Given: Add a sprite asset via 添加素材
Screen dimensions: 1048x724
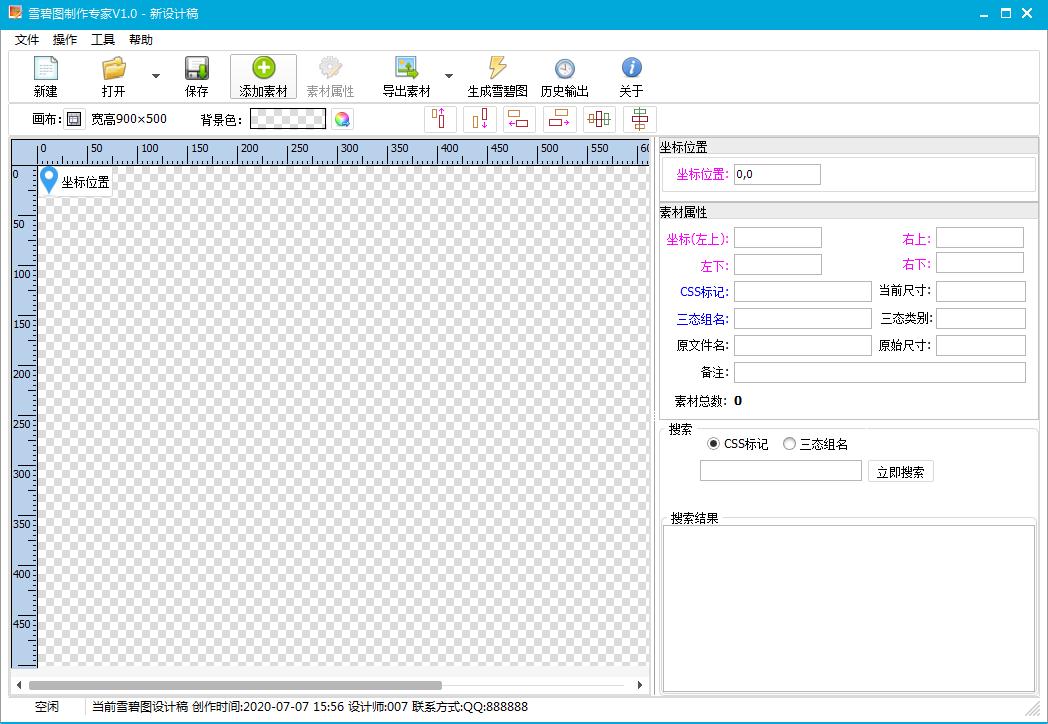Looking at the screenshot, I should click(x=263, y=75).
